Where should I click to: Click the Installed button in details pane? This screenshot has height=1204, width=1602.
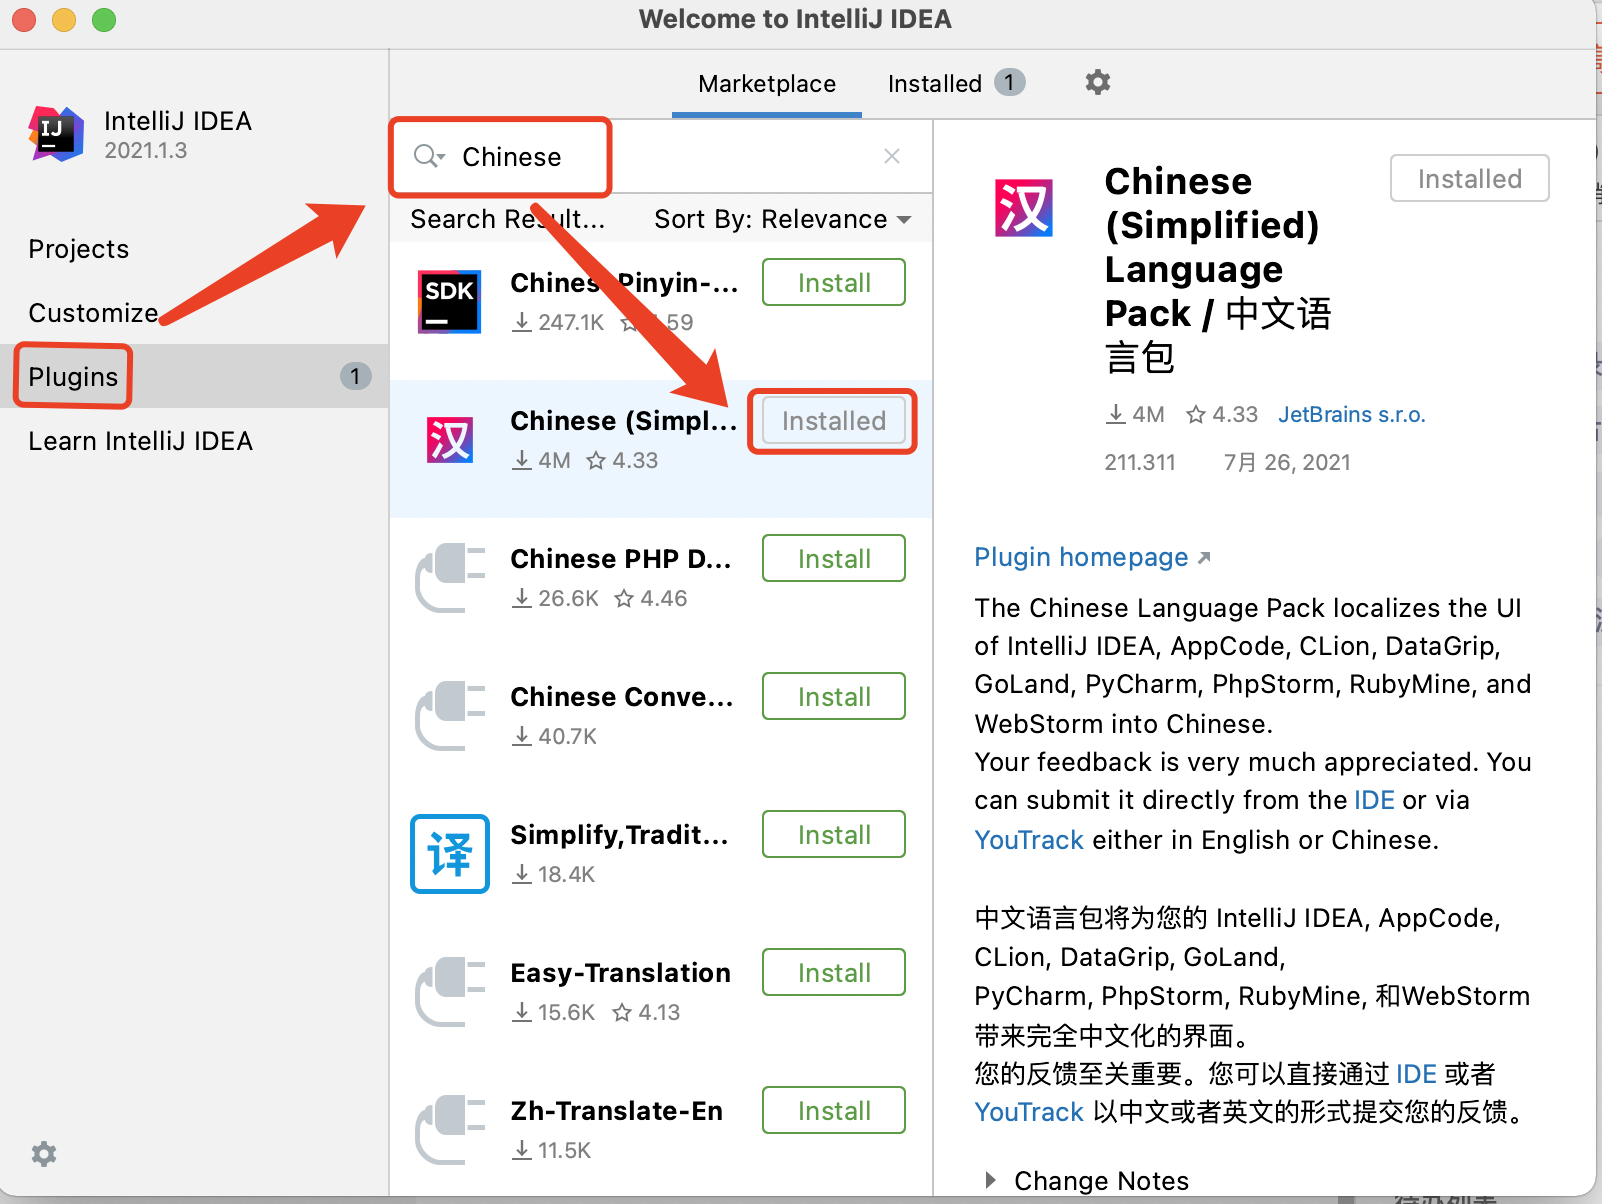coord(1470,179)
